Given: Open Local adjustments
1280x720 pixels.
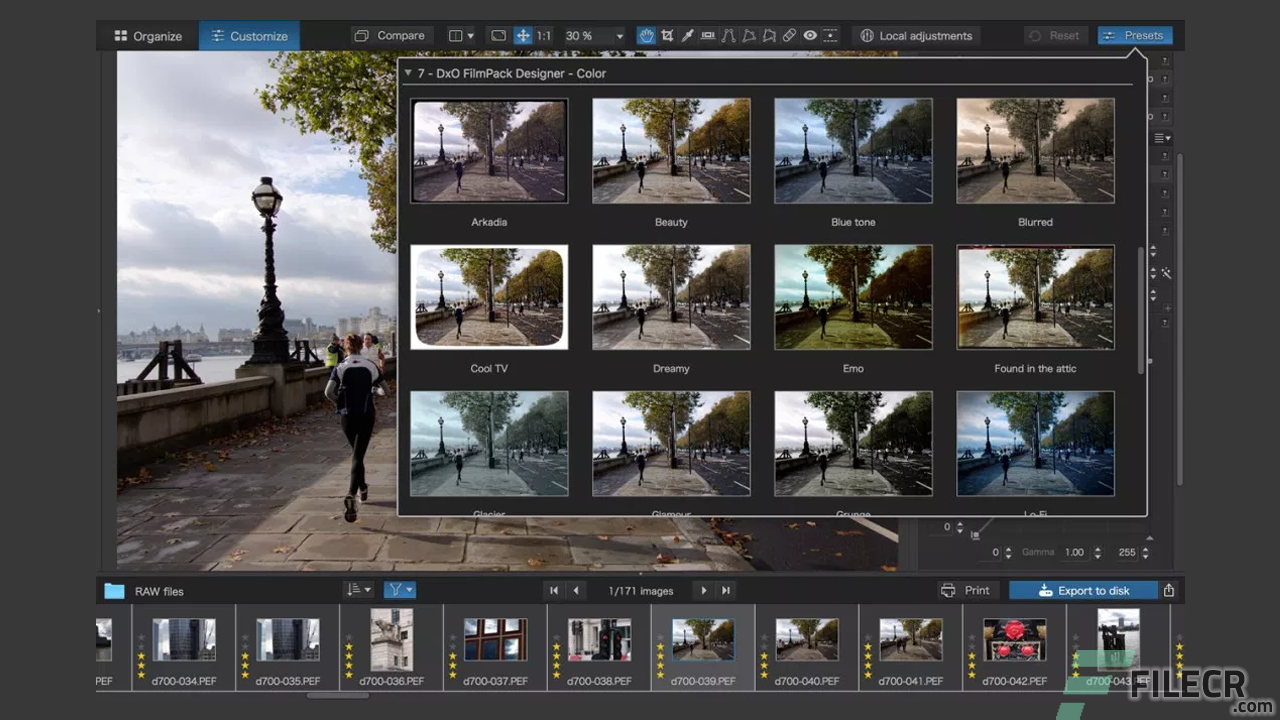Looking at the screenshot, I should 916,35.
